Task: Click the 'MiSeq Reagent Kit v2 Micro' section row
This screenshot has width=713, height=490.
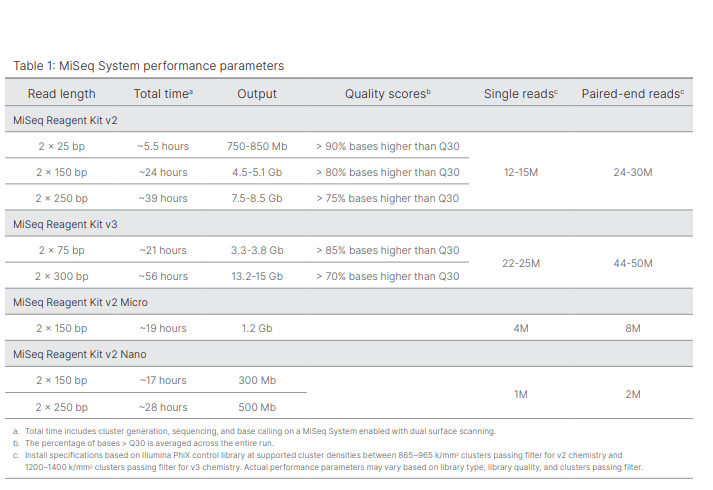Action: tap(349, 302)
